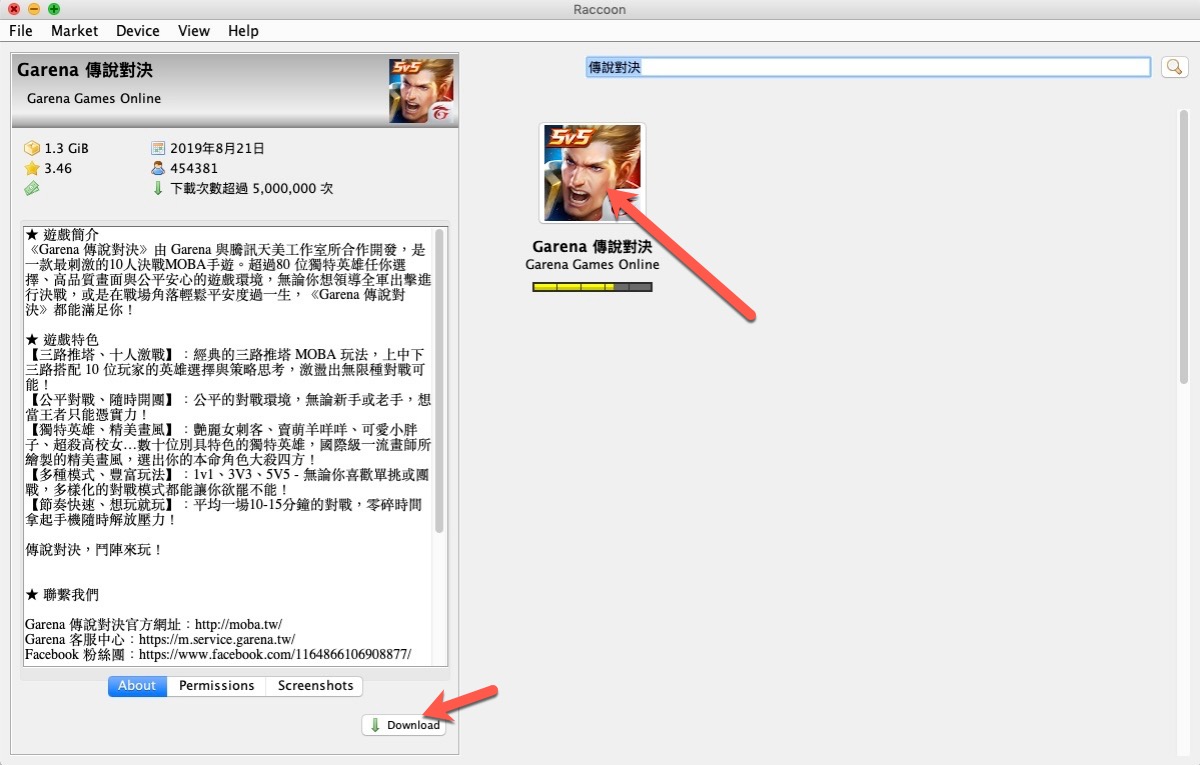Screen dimensions: 1200x765
Task: Click the 傳說對決，鬥陣來玩！ line
Action: pyautogui.click(x=94, y=549)
